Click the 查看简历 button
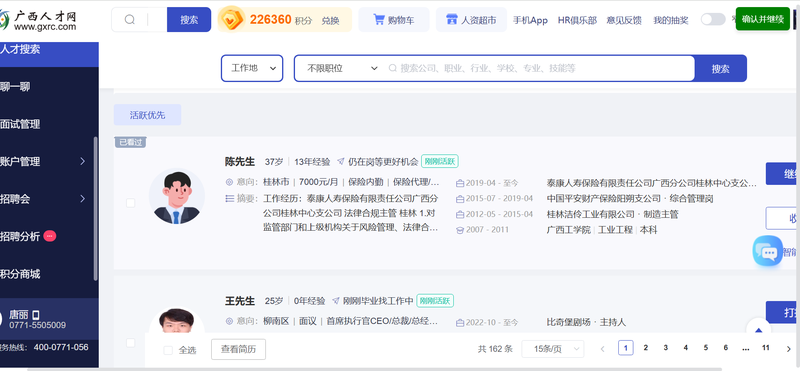 pos(238,349)
